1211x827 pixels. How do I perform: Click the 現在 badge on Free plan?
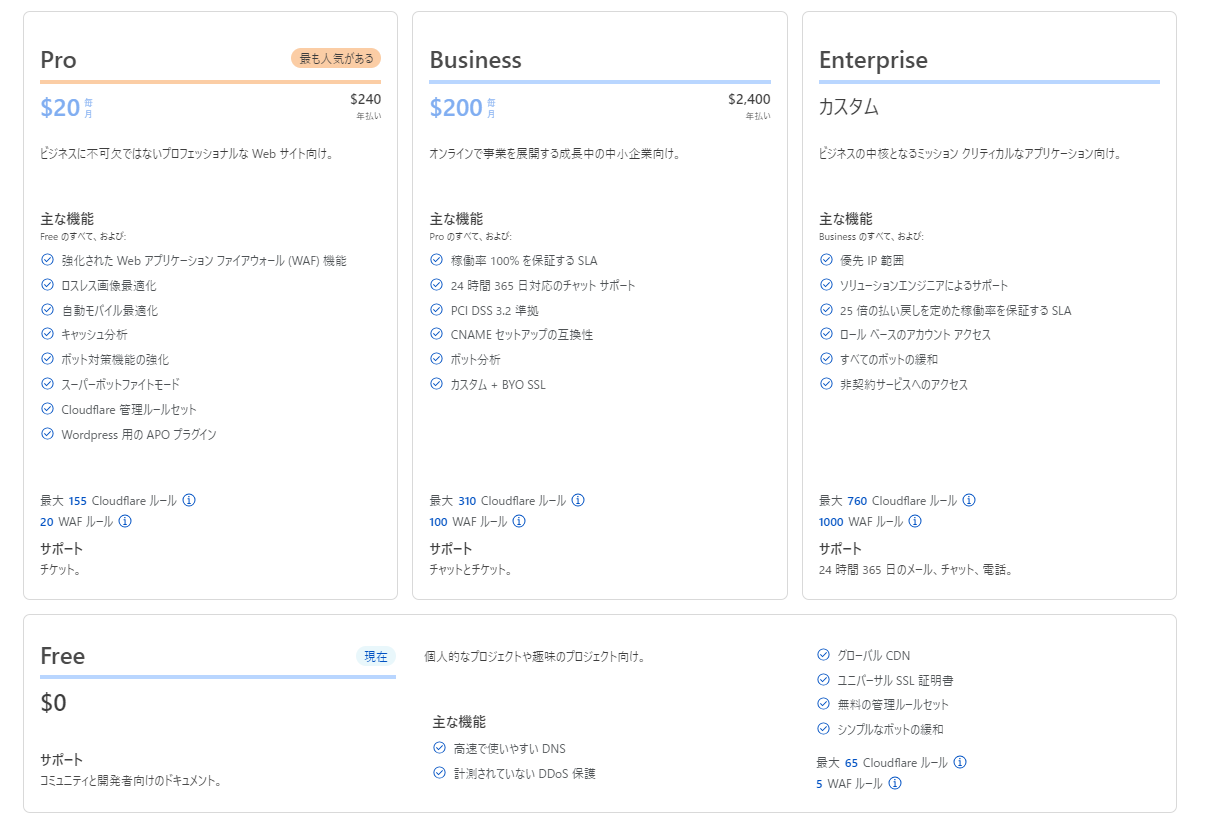(376, 657)
